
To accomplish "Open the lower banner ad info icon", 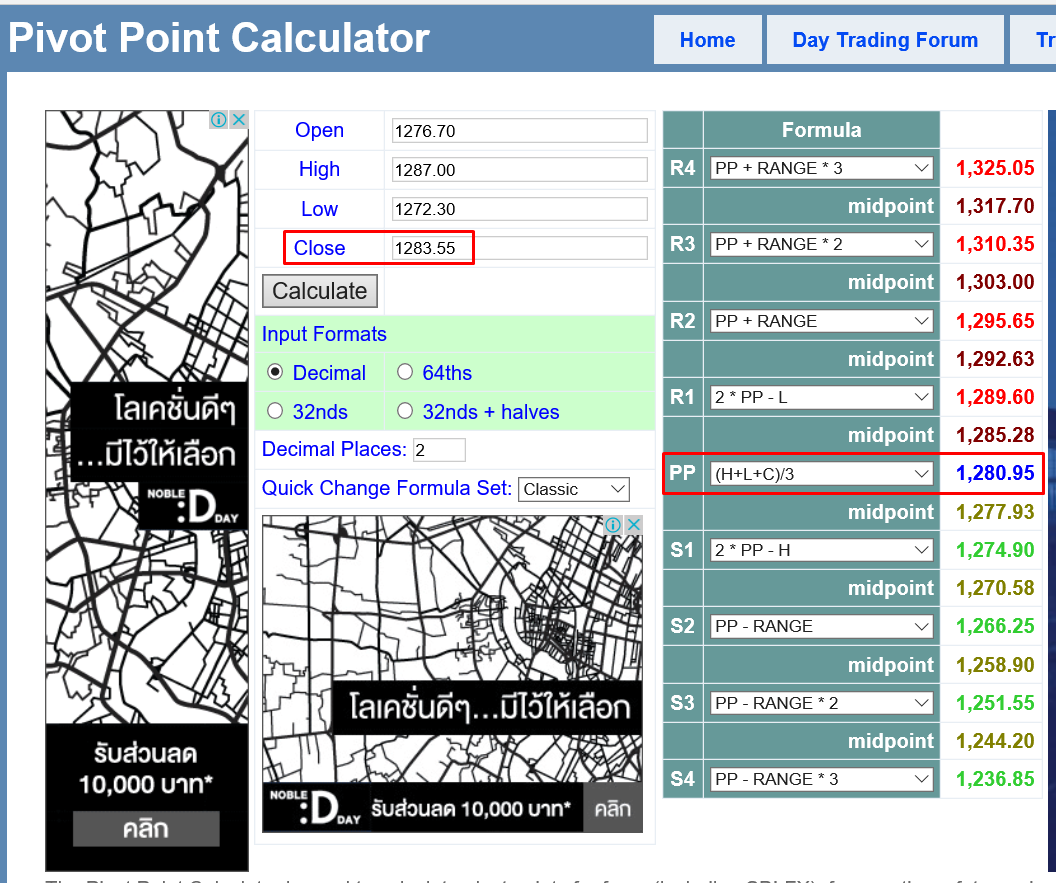I will 613,525.
